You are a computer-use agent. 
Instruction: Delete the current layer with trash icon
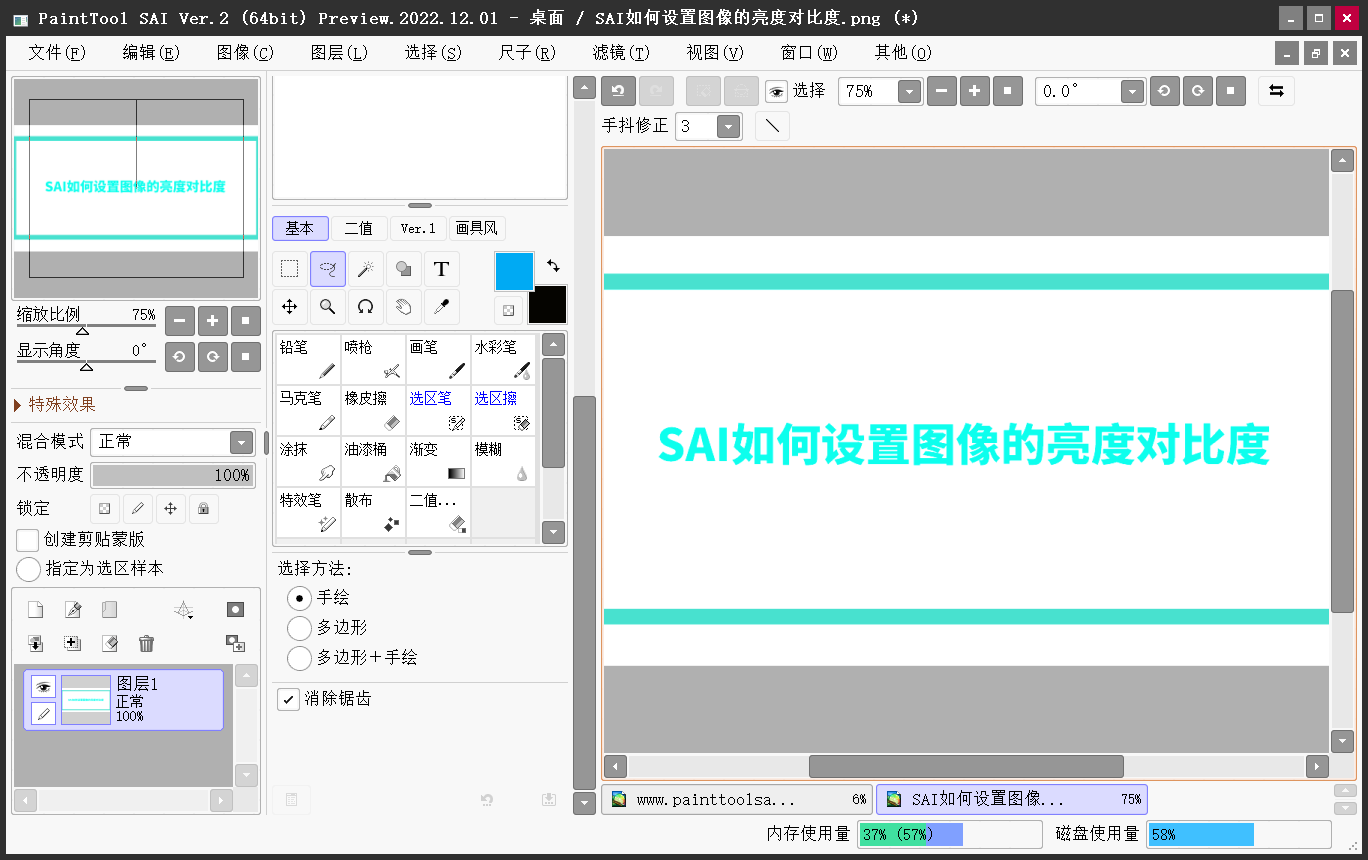(147, 643)
